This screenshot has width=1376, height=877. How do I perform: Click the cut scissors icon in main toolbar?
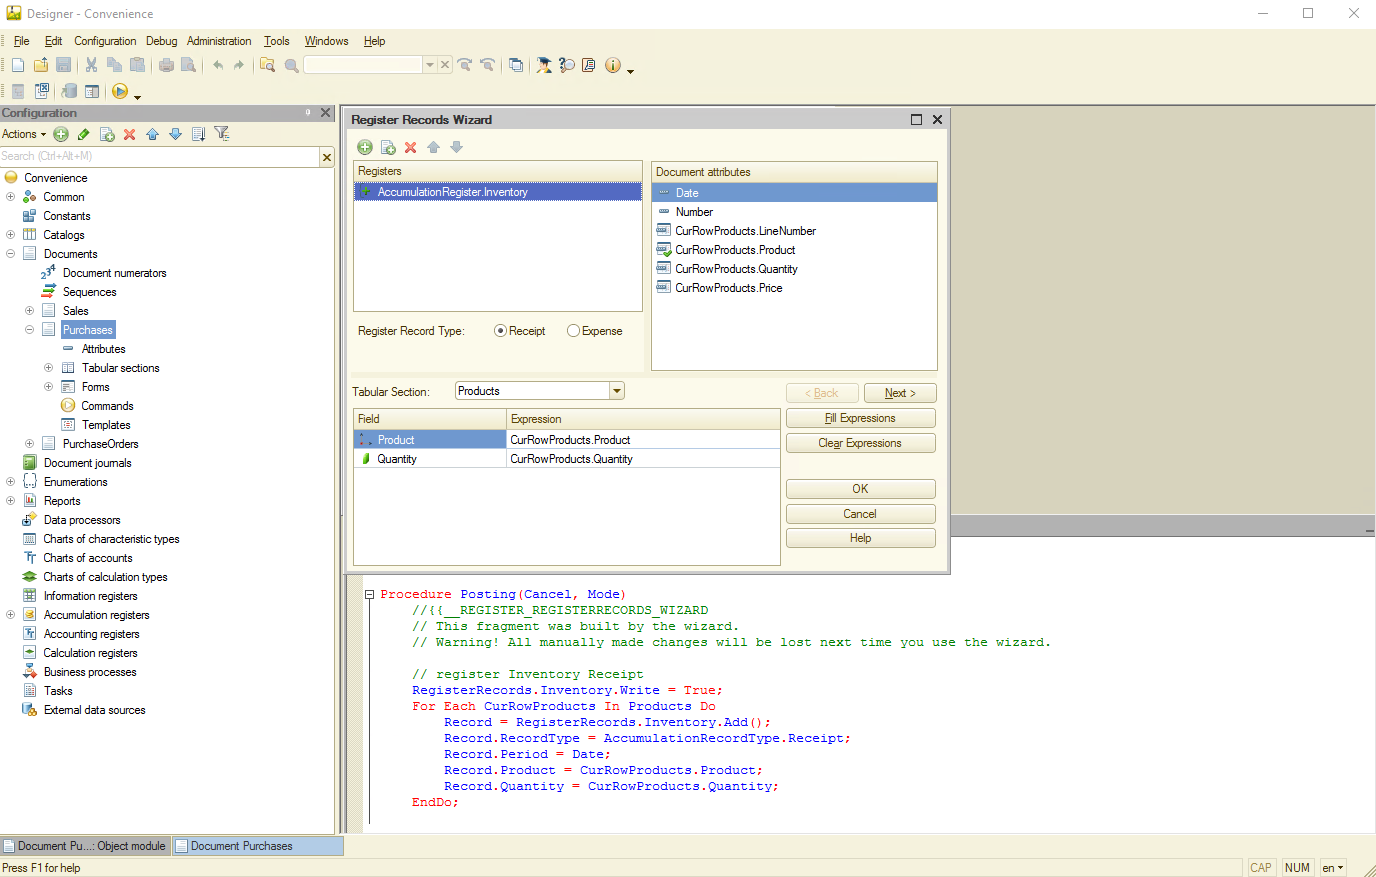pyautogui.click(x=91, y=65)
